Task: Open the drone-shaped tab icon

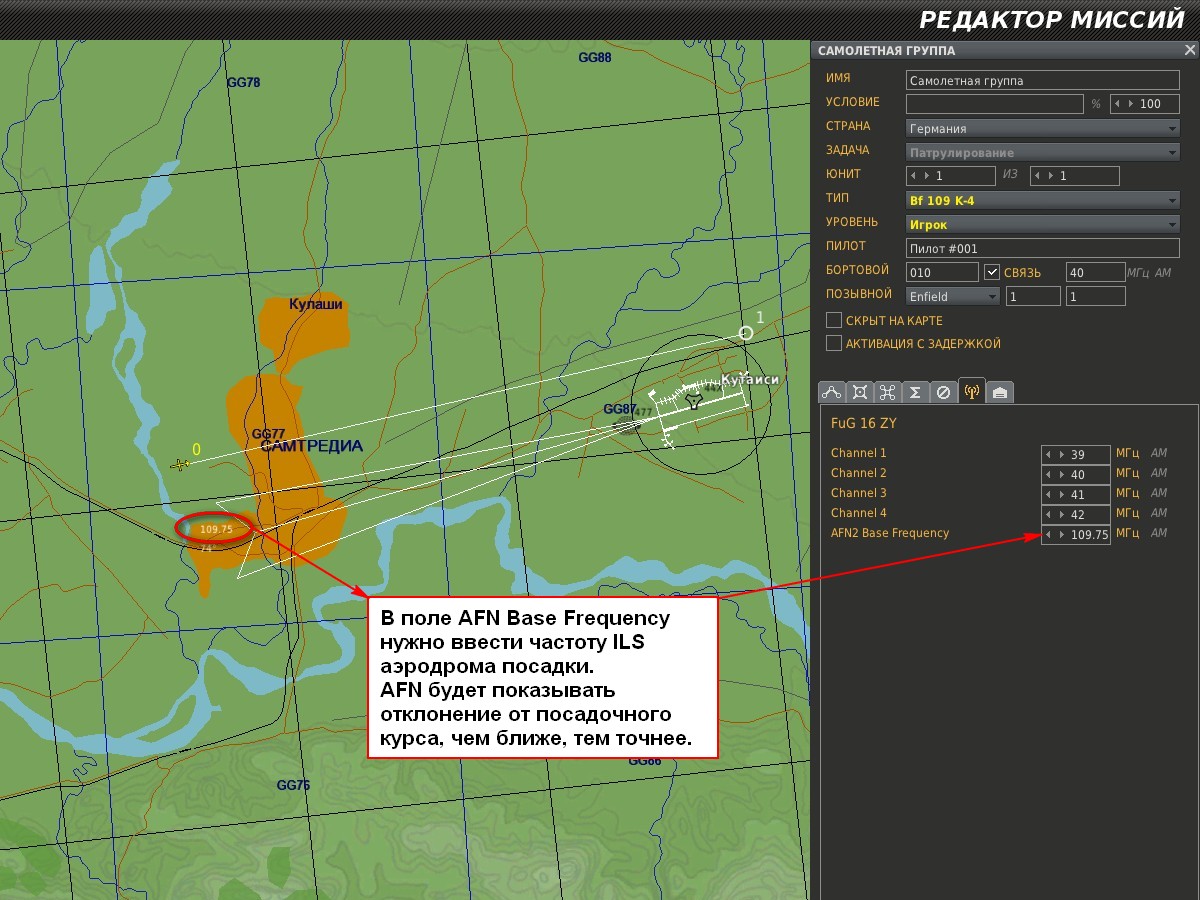Action: (x=887, y=392)
